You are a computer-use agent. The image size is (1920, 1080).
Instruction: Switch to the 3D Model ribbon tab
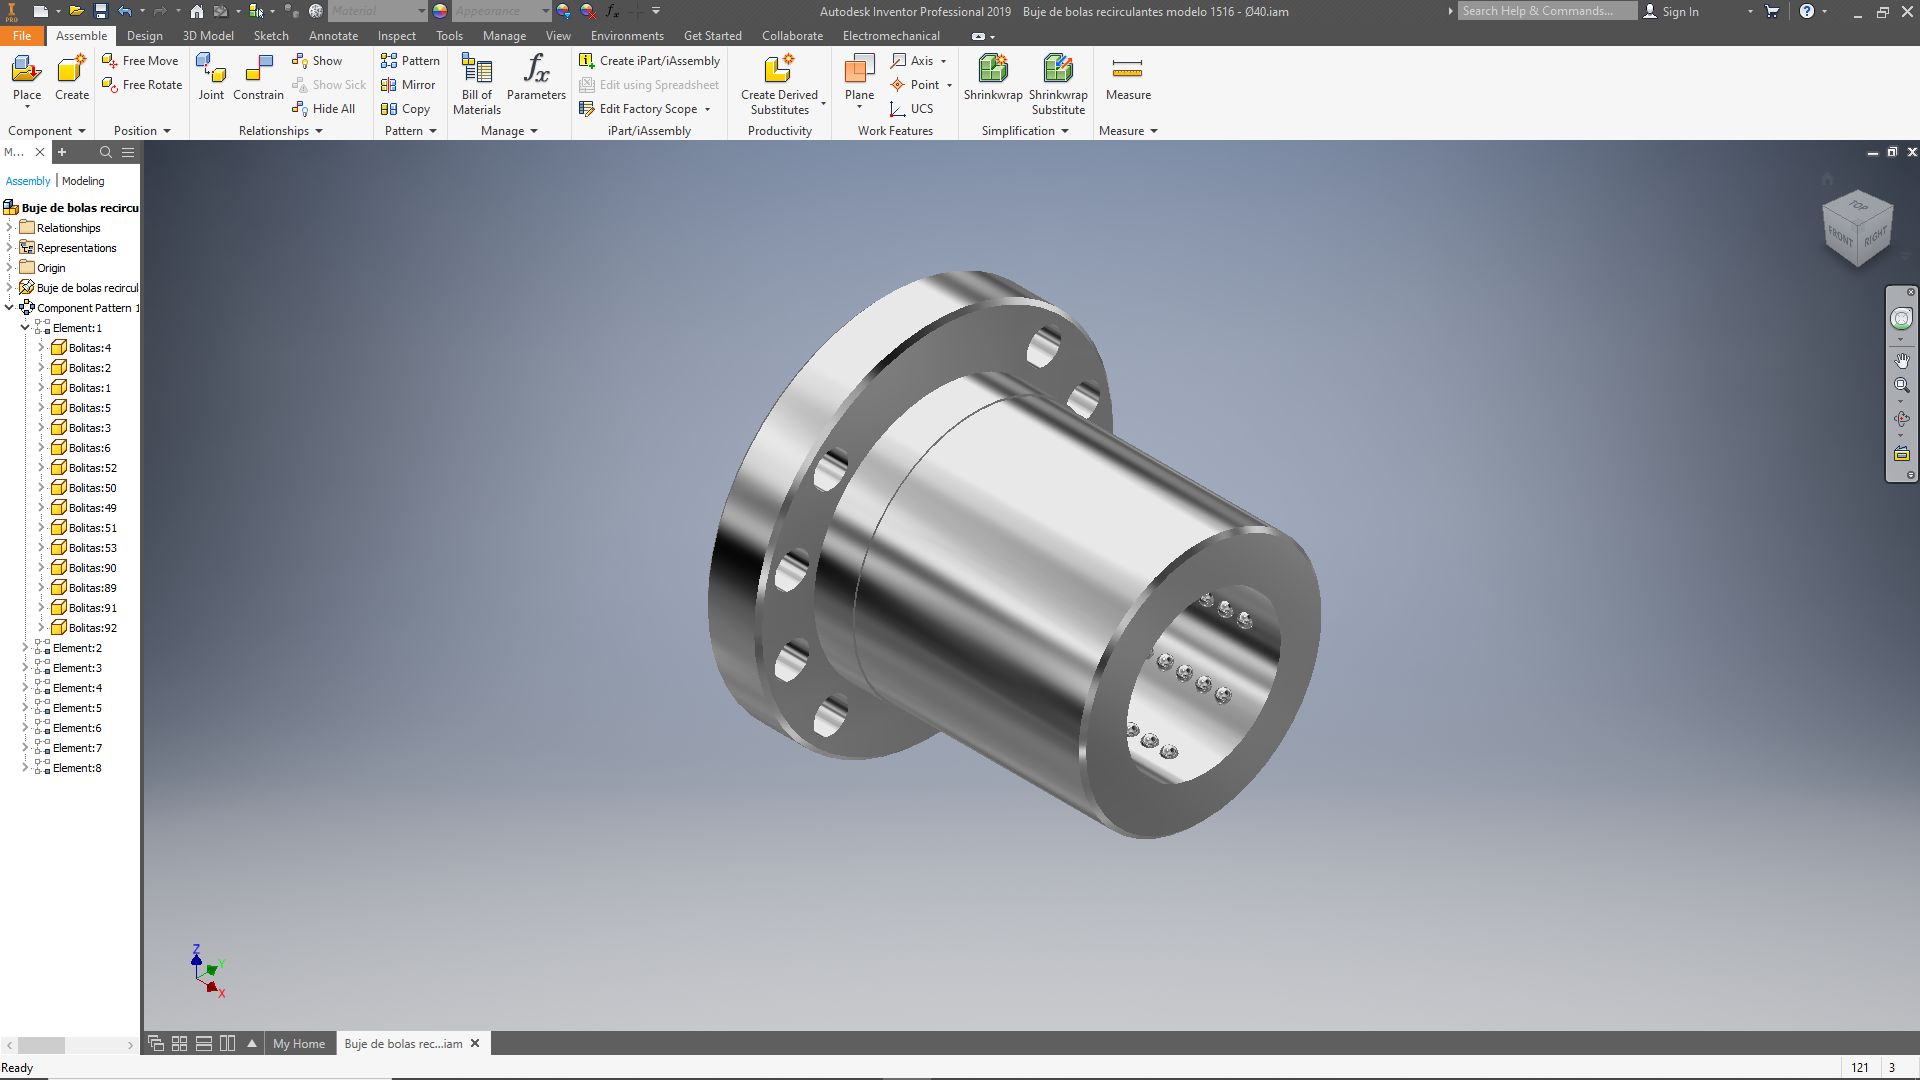point(208,36)
